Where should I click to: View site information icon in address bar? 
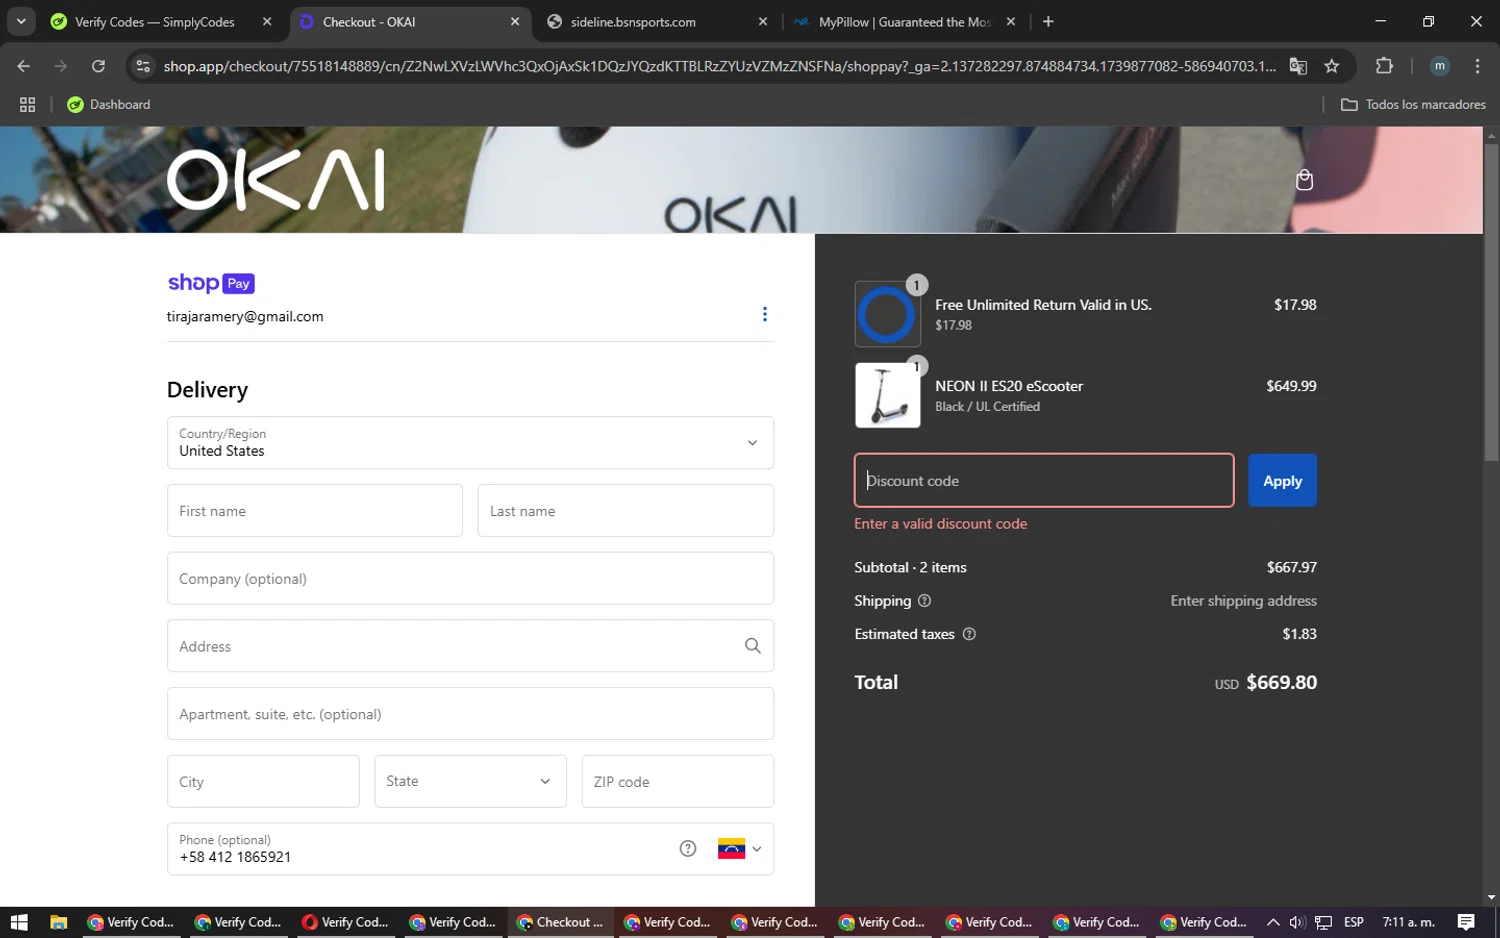pyautogui.click(x=143, y=66)
